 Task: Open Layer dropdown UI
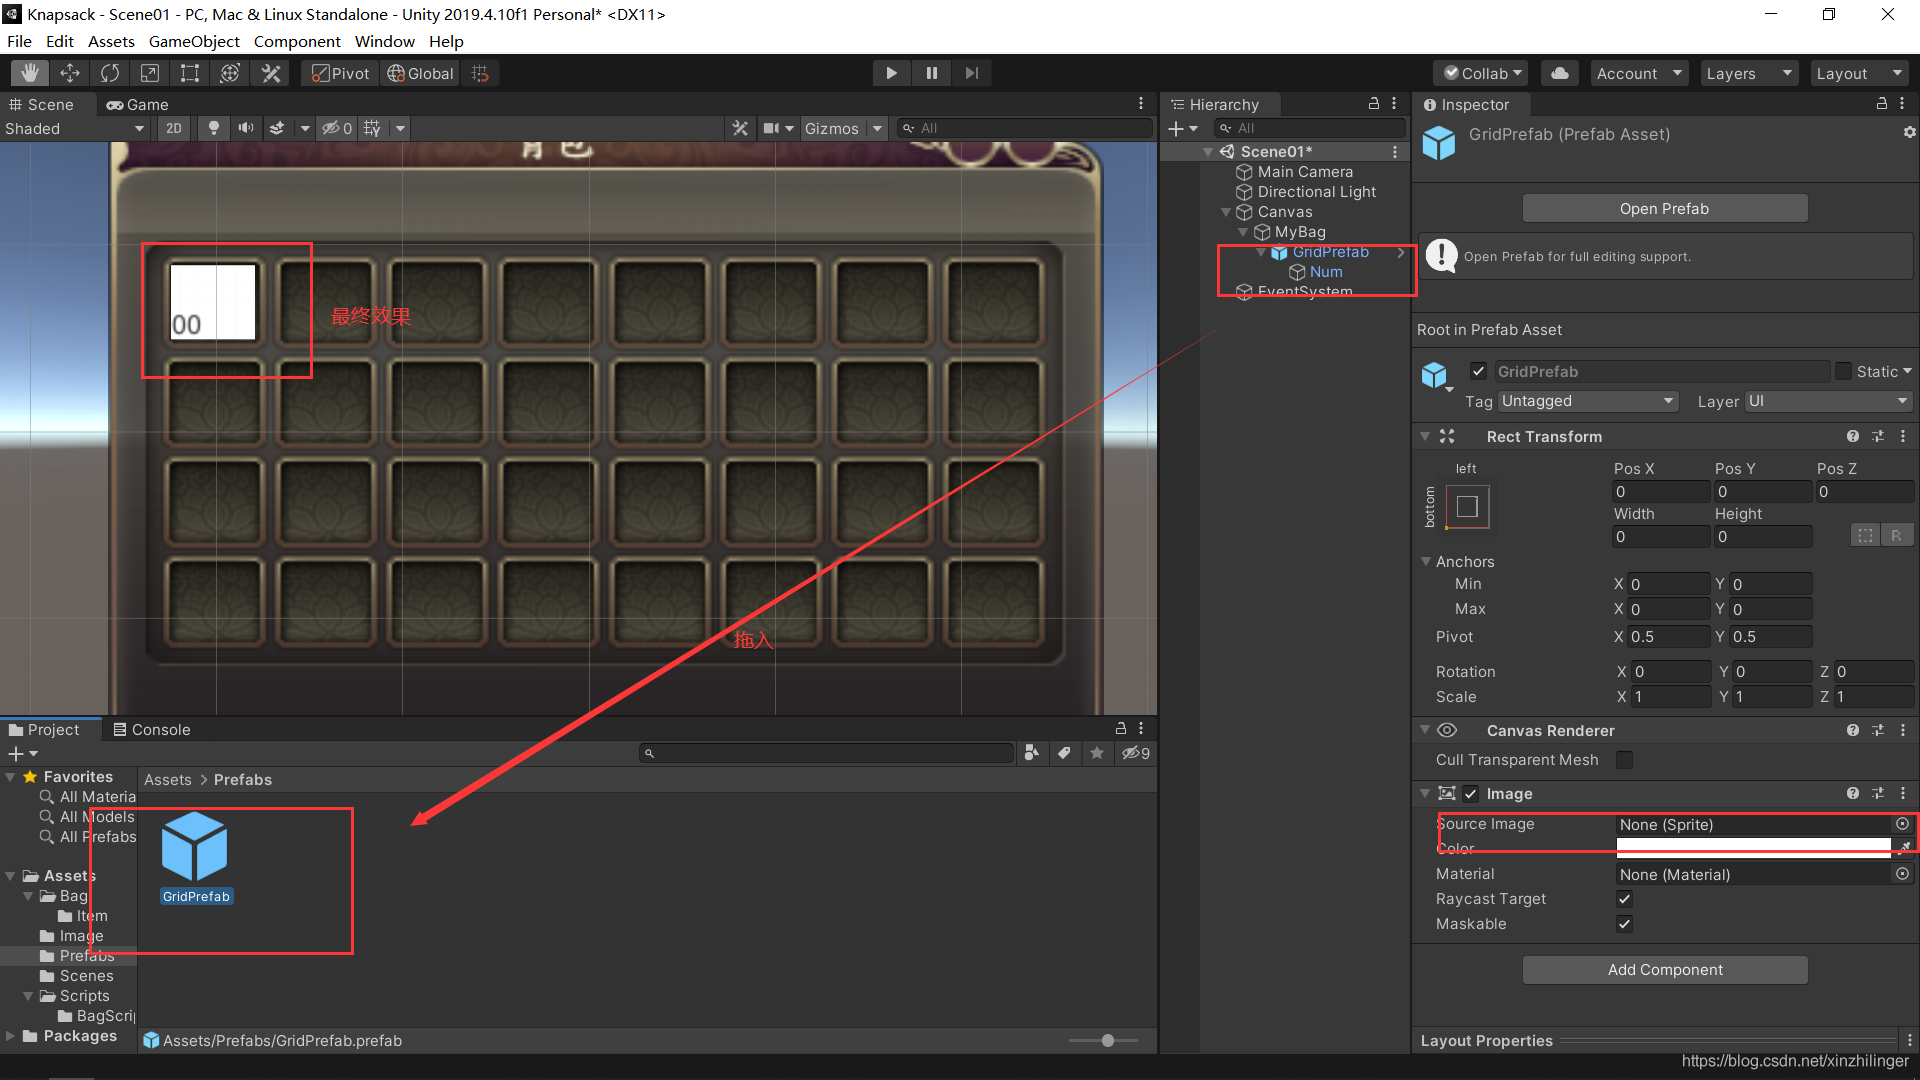[x=1828, y=401]
